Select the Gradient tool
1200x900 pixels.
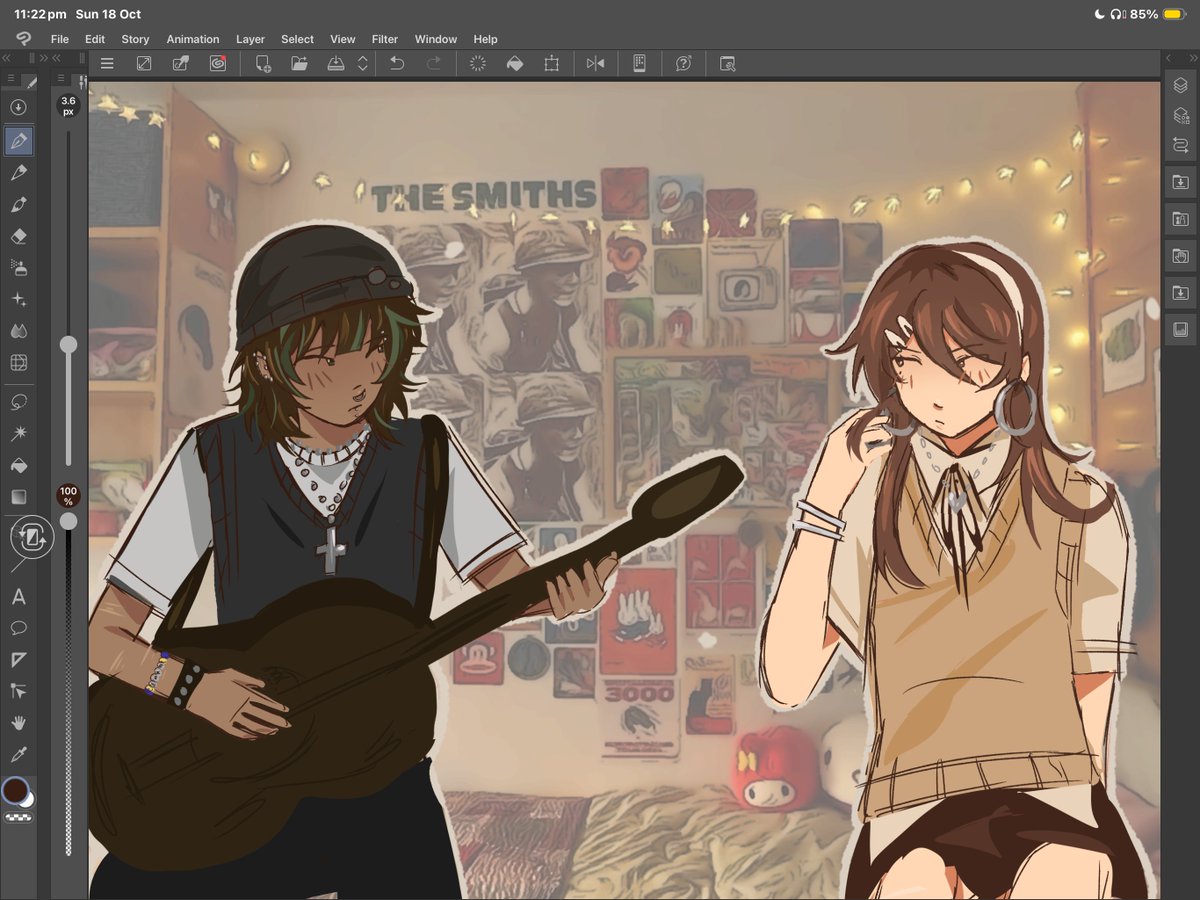coord(18,497)
